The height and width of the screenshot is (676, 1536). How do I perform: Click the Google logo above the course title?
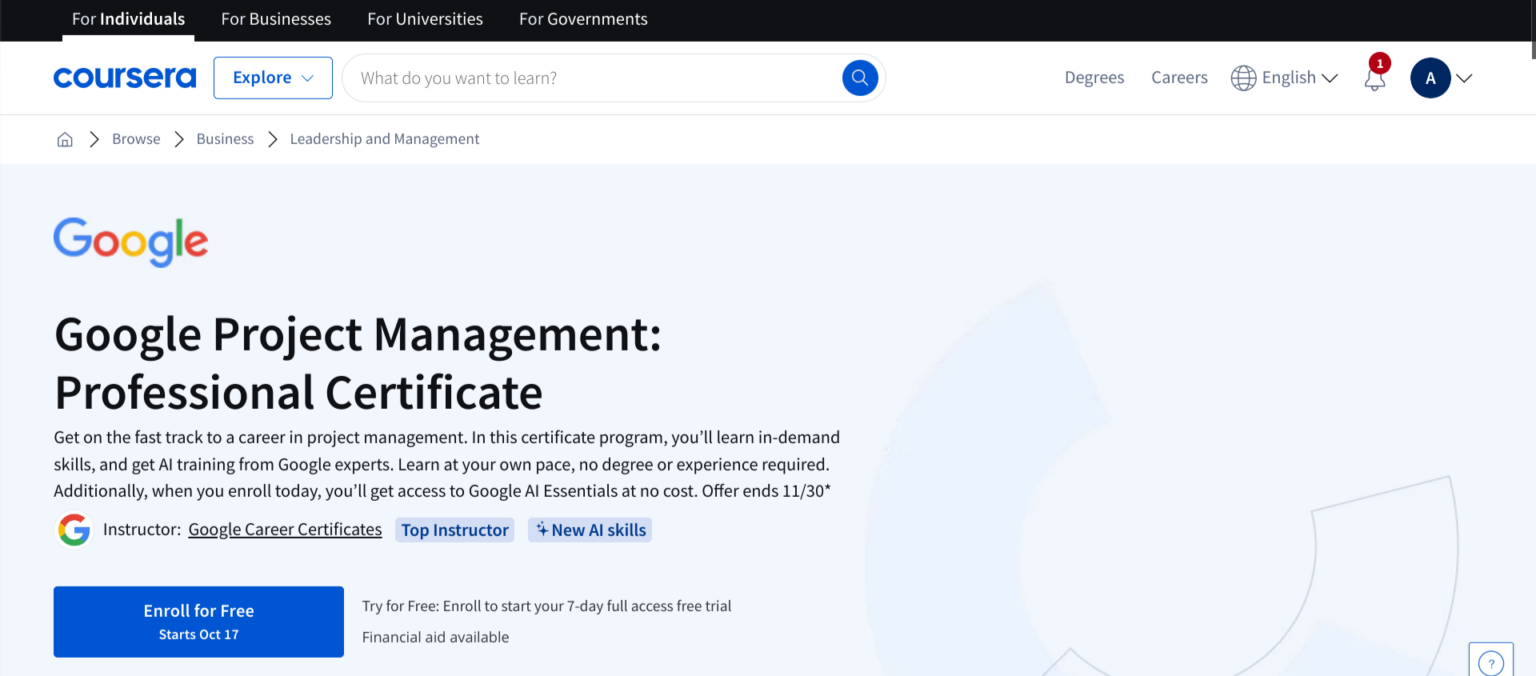pos(130,241)
